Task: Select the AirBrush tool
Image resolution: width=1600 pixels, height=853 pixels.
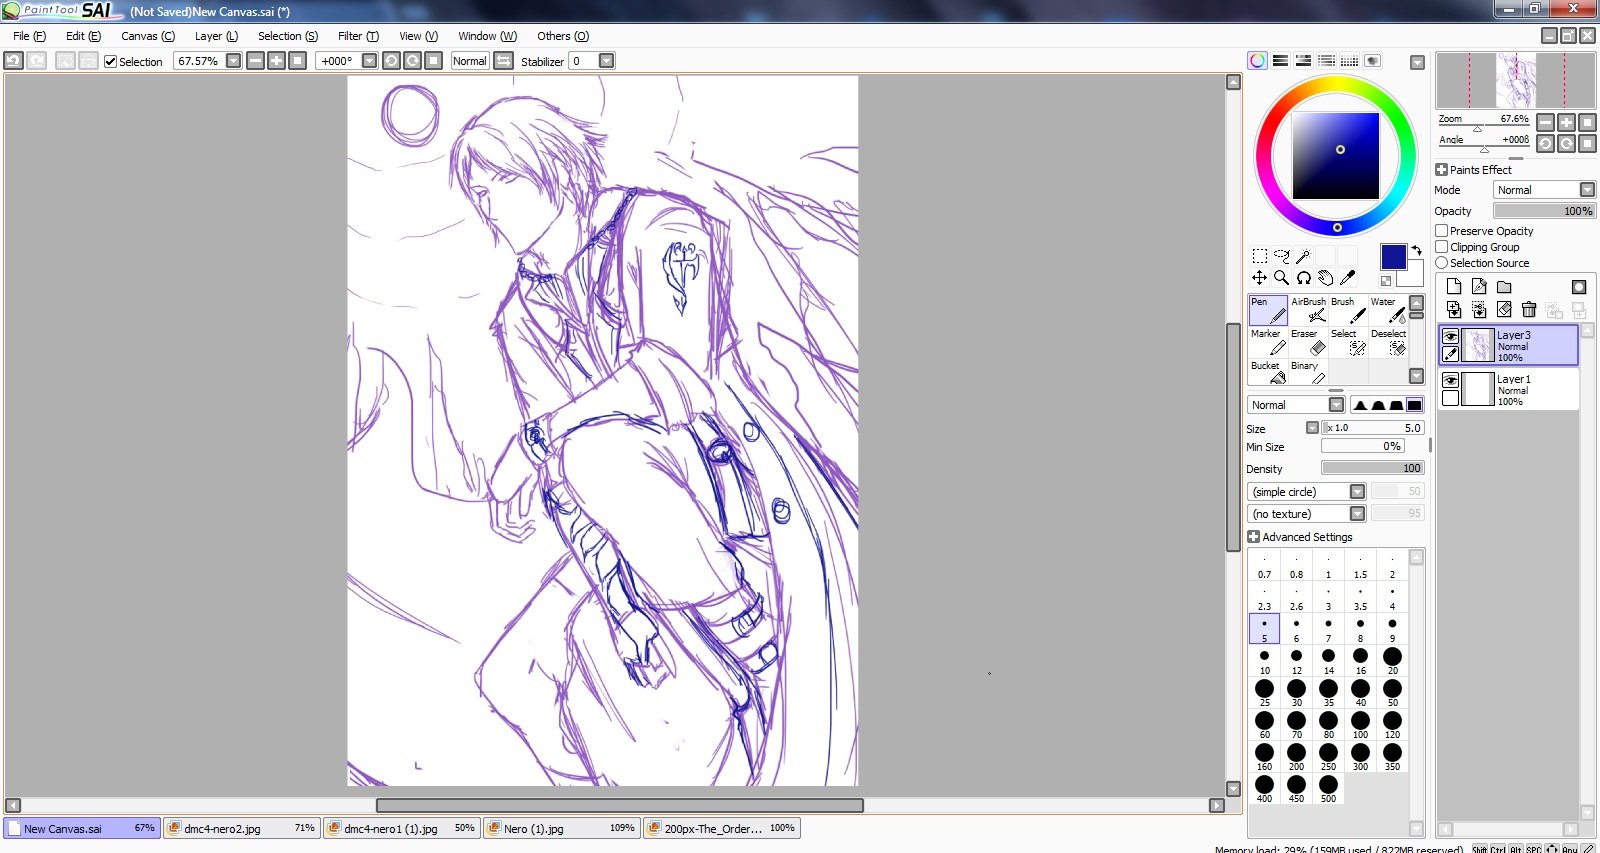Action: 1308,310
